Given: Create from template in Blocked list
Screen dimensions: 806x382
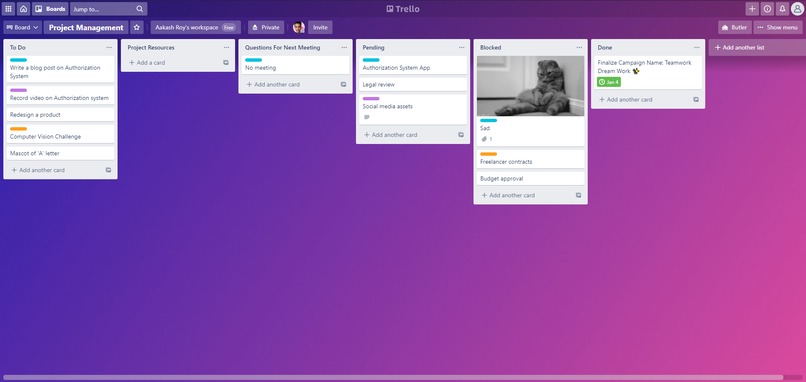Looking at the screenshot, I should coord(578,195).
